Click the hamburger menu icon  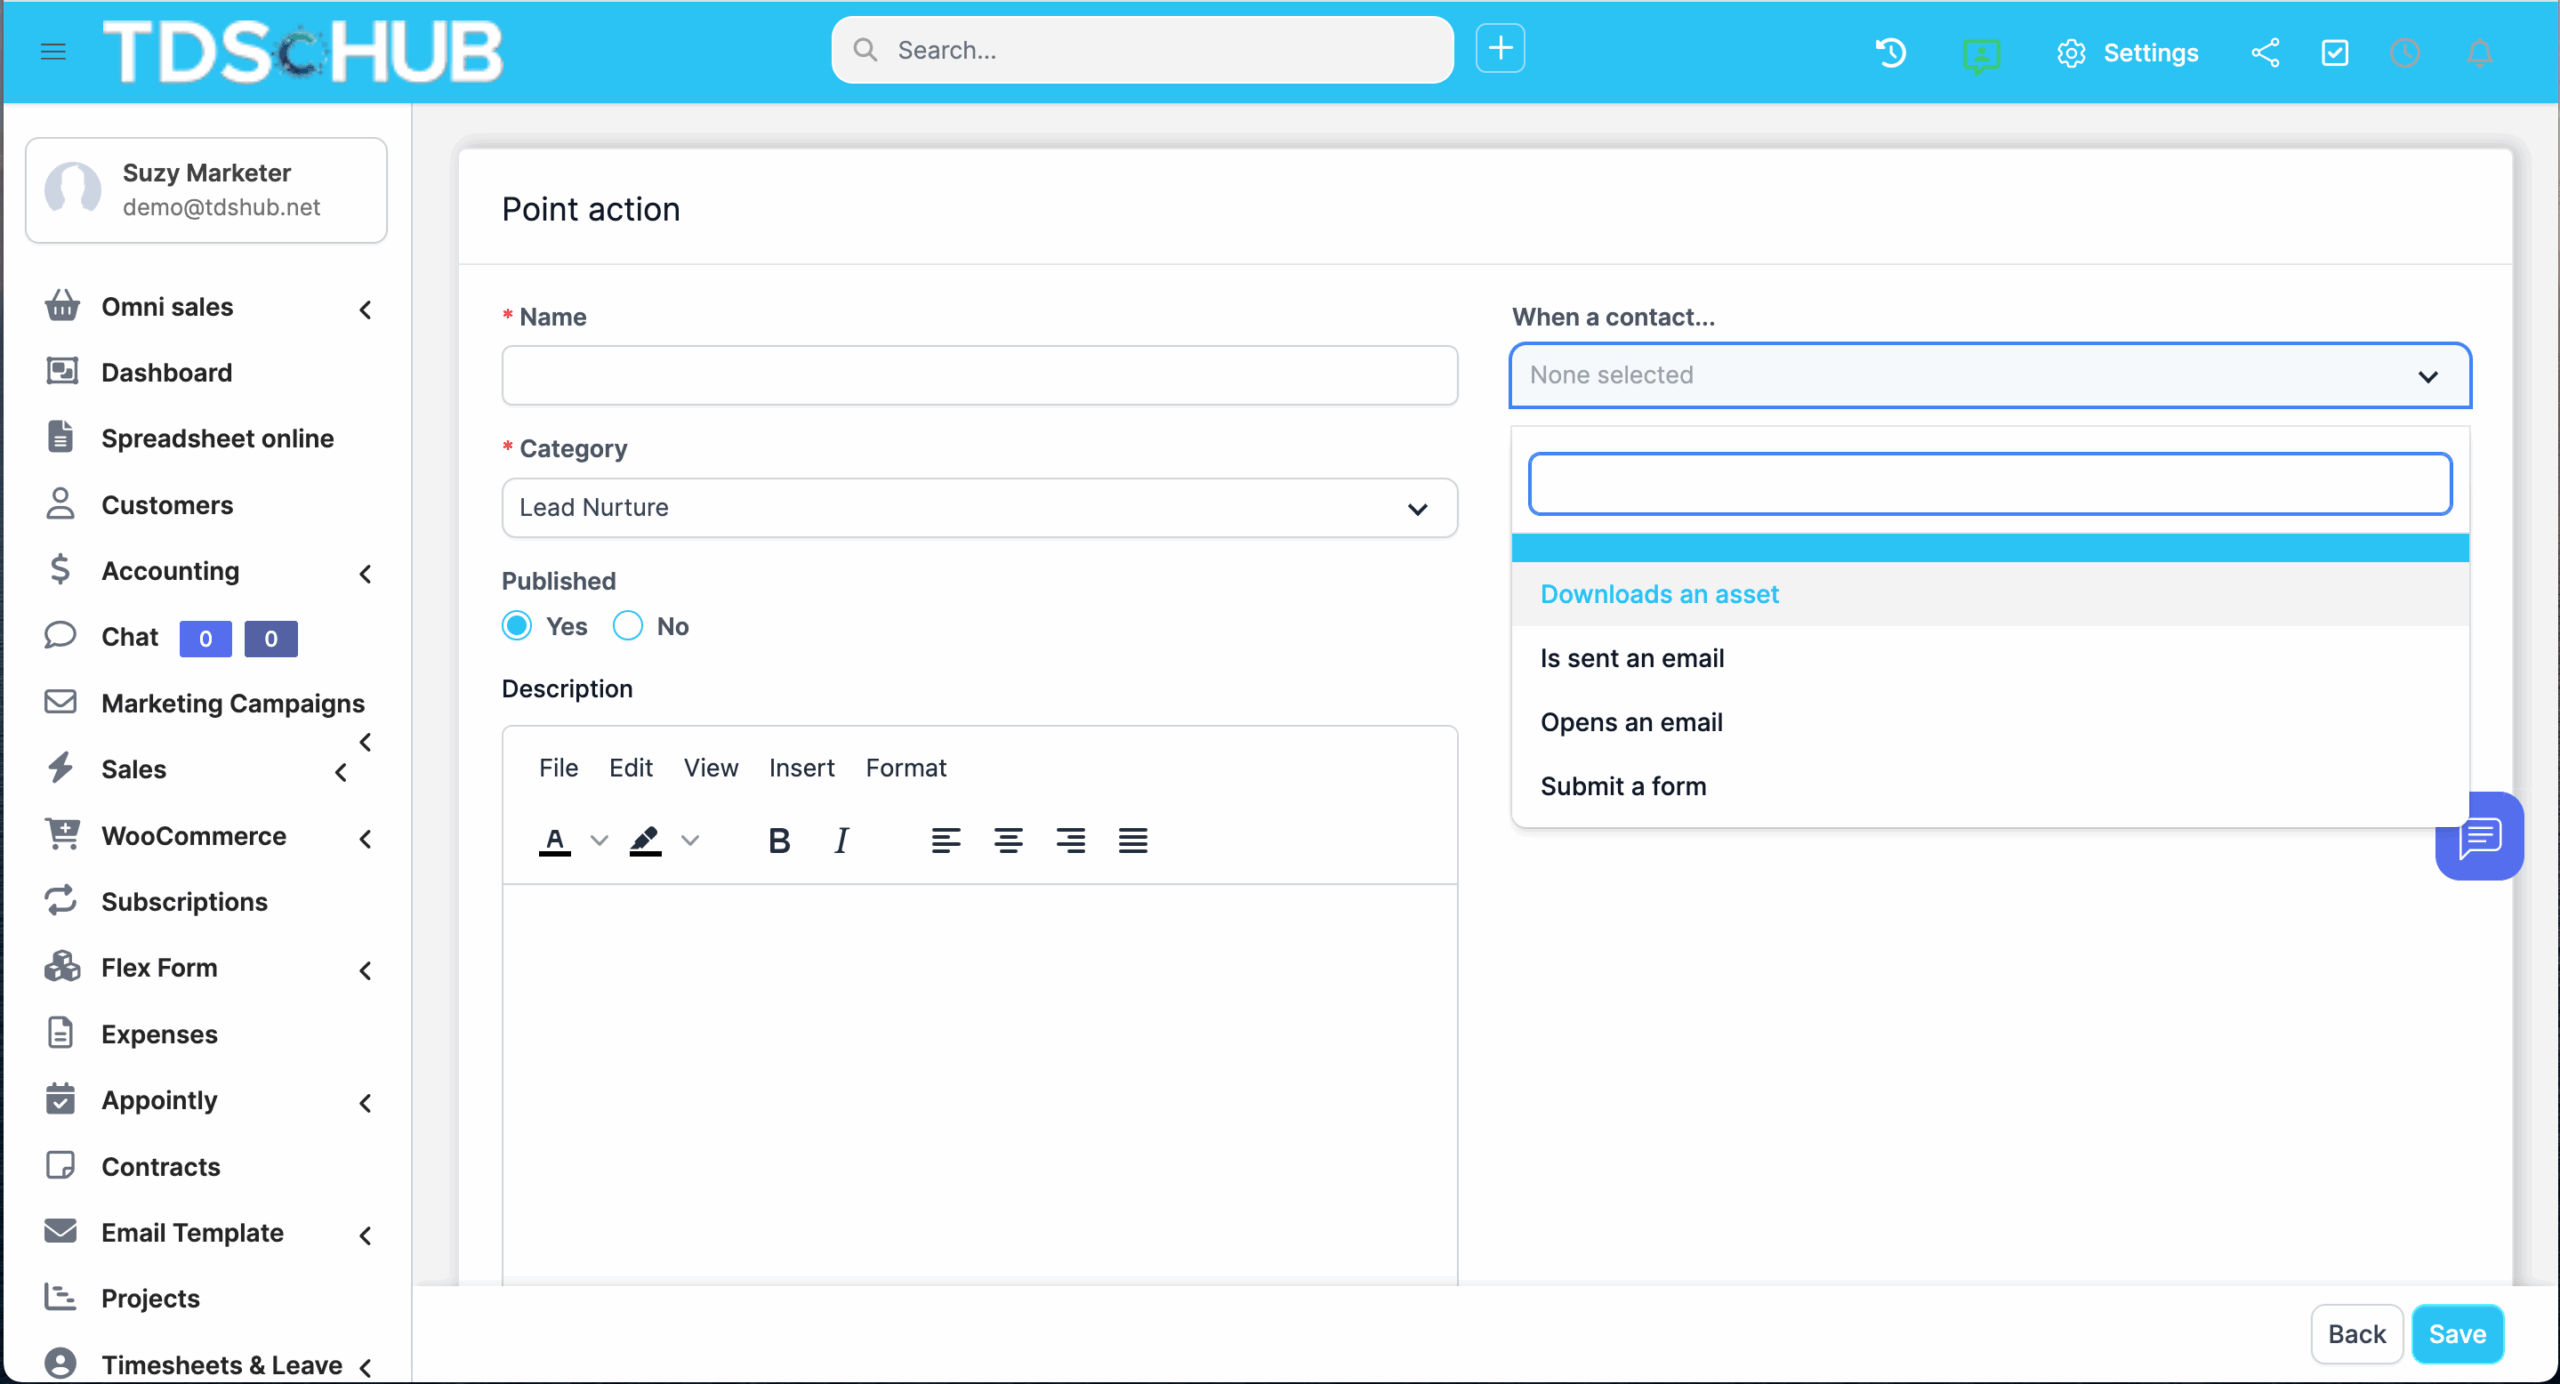click(x=53, y=51)
